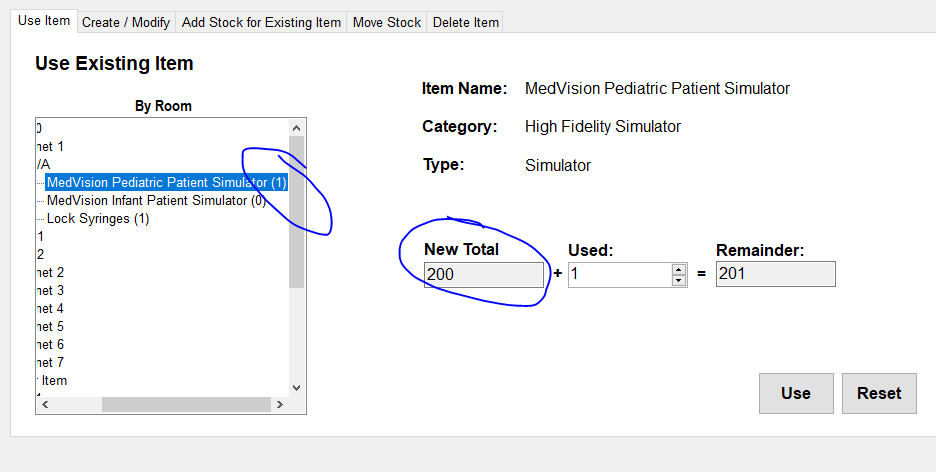Click the Use Existing Item heading

click(114, 63)
